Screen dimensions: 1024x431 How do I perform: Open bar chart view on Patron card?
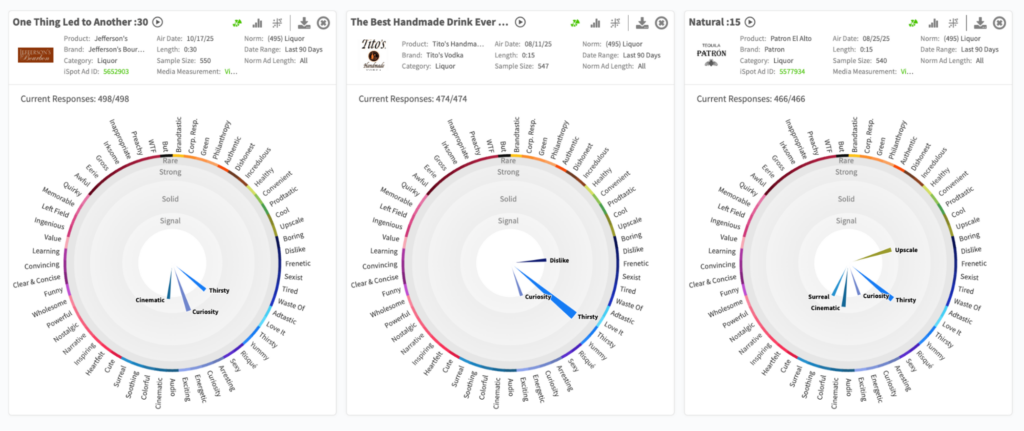tap(934, 23)
